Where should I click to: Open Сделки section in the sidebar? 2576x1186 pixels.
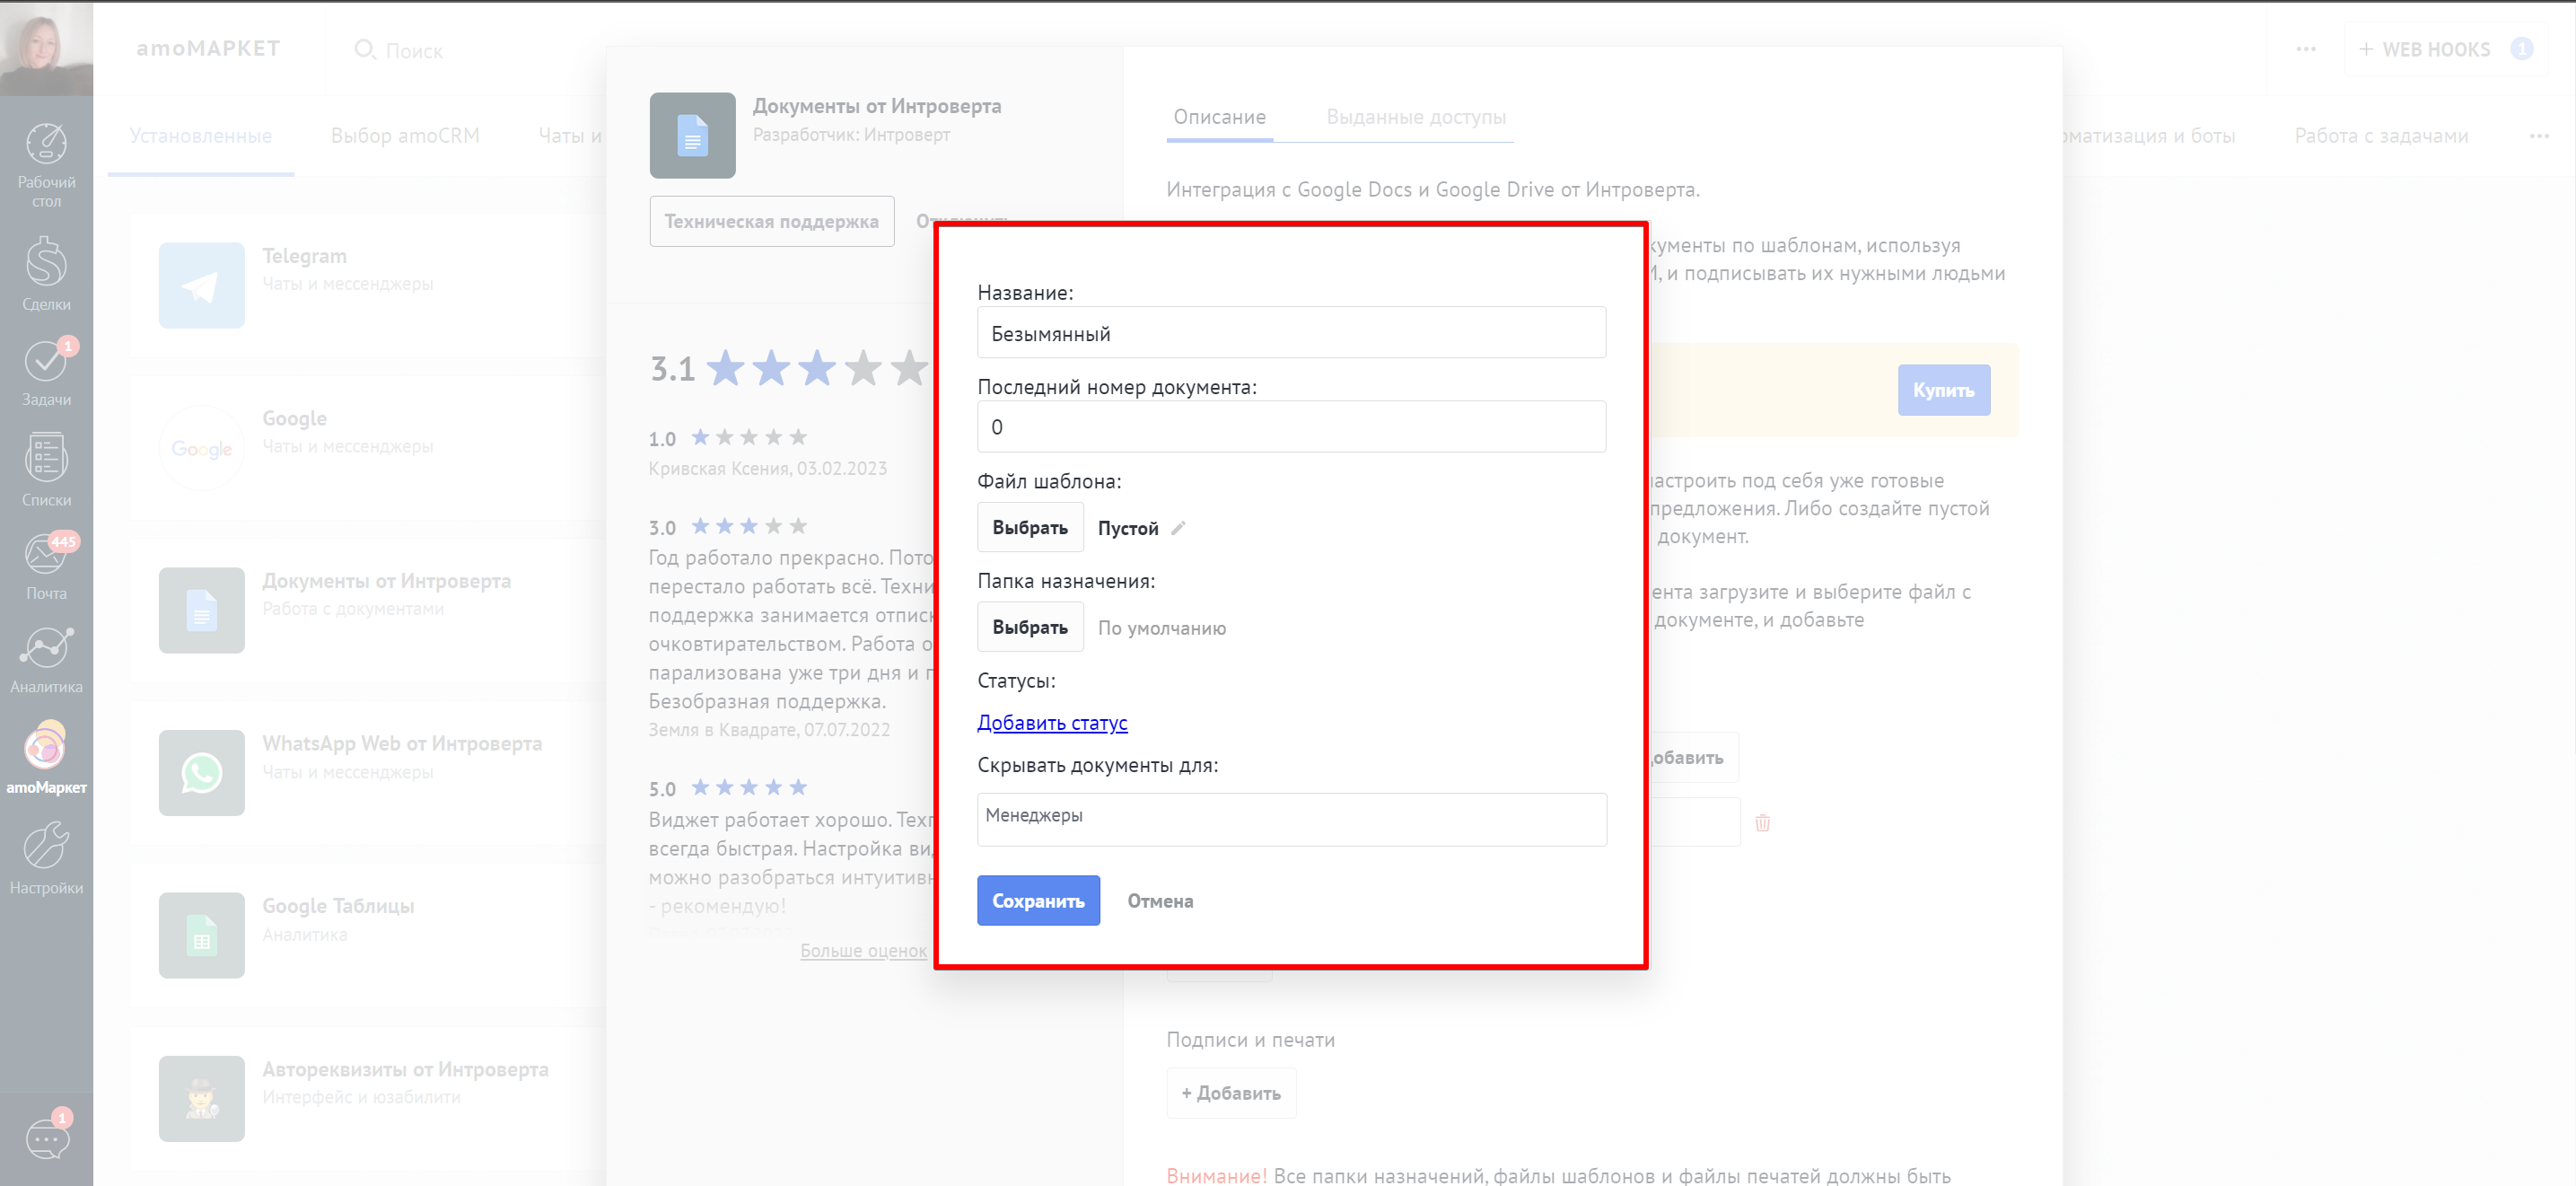(46, 274)
